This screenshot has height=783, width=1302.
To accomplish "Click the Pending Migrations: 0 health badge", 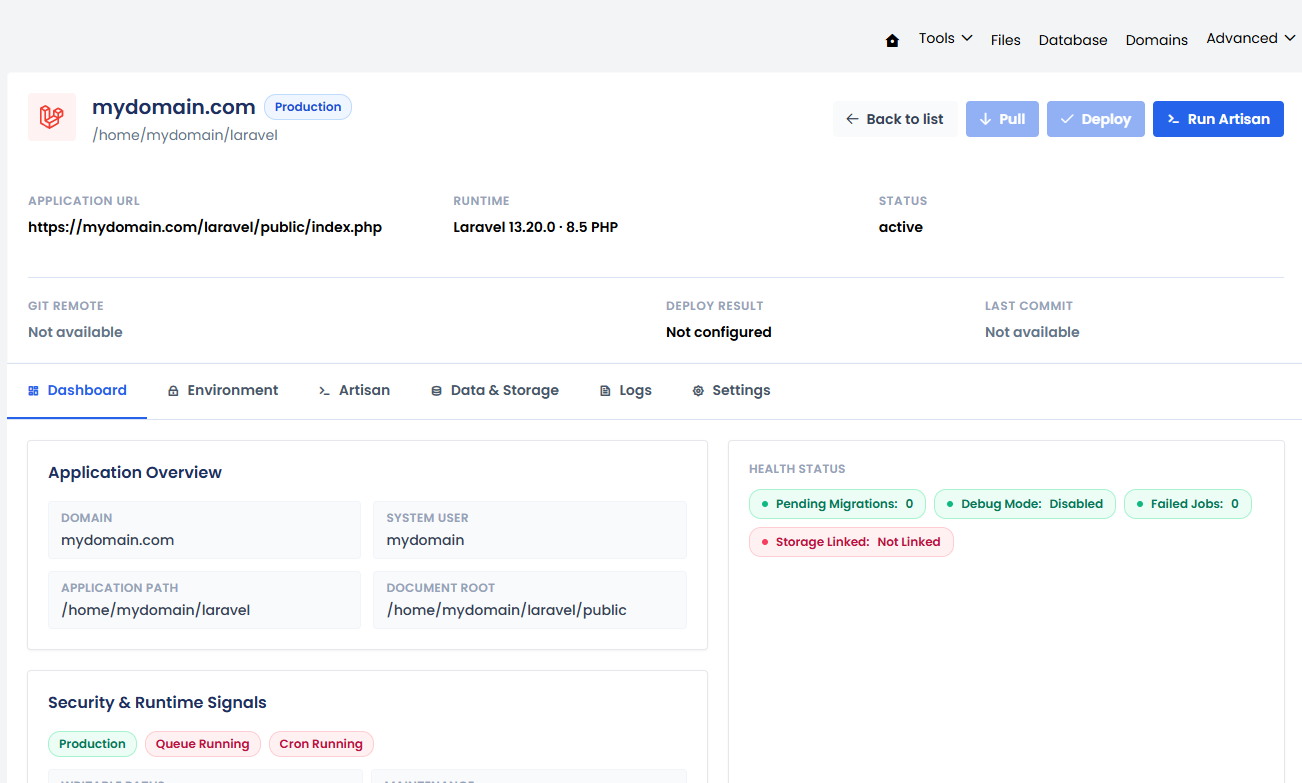I will pos(837,504).
